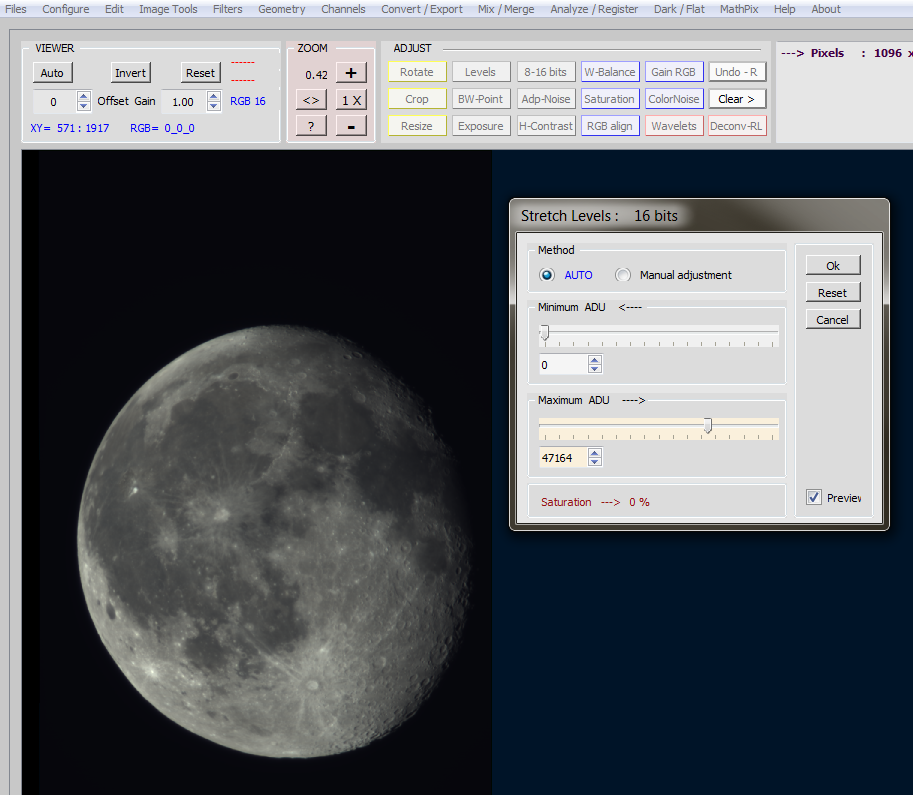Toggle the Preview checkbox

[813, 497]
